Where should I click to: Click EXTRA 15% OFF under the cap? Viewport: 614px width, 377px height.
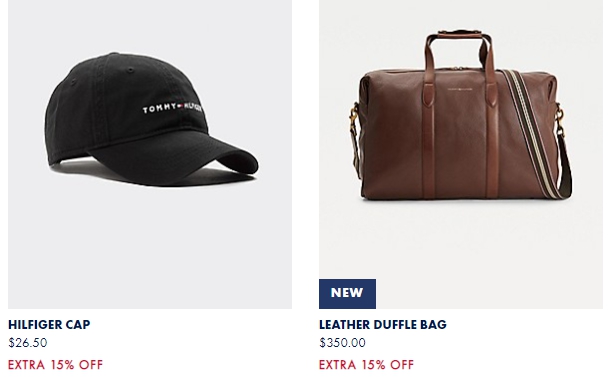pos(55,365)
